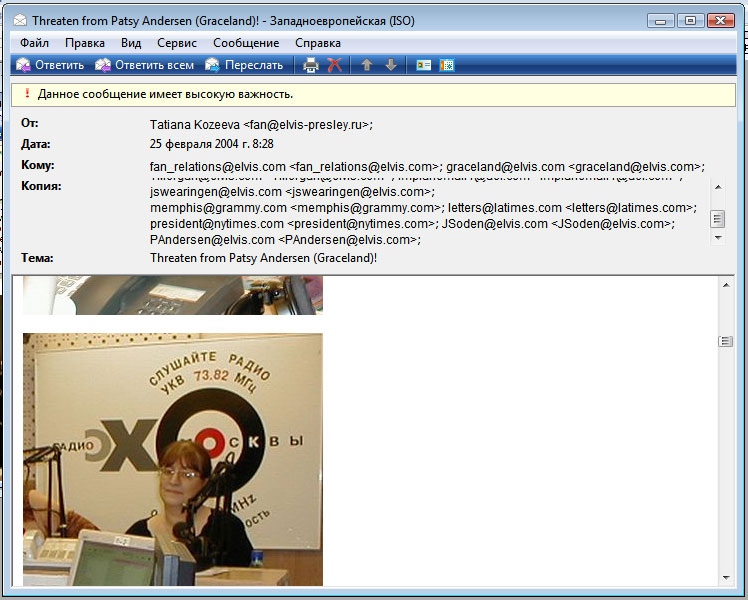Open the contacts card icon in toolbar

click(423, 65)
